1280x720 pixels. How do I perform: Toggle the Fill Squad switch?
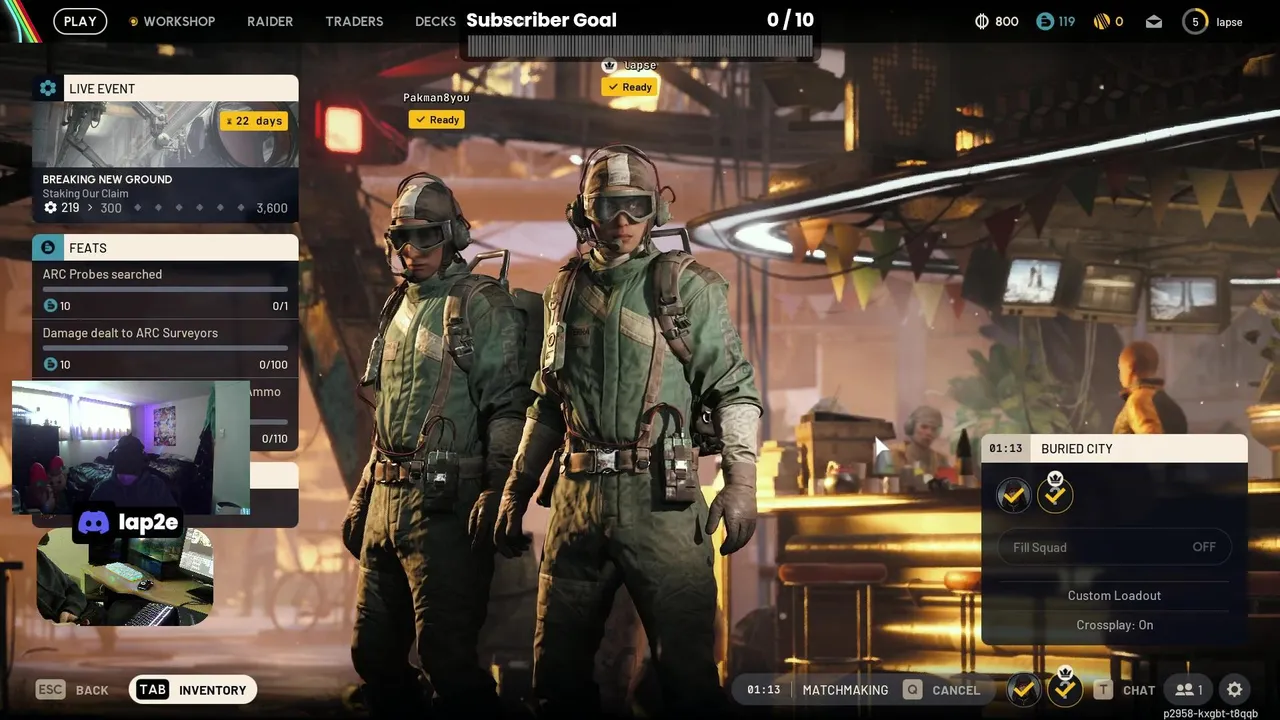1114,547
